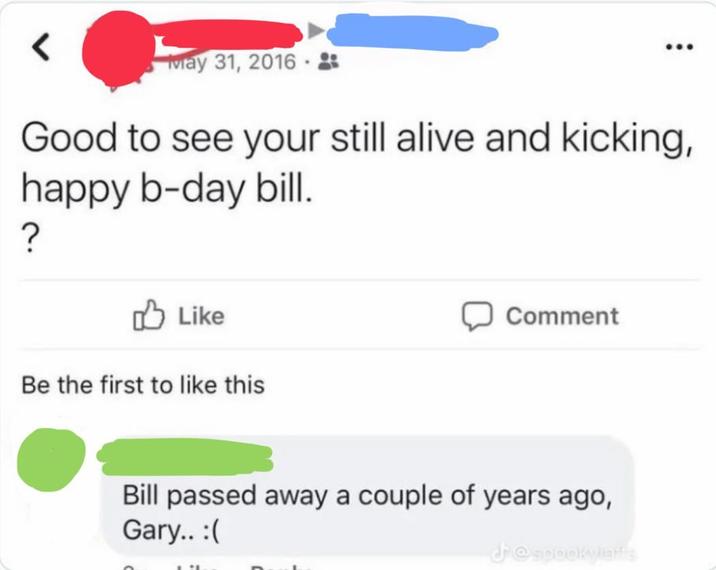Screen dimensions: 716x570
Task: Click the Comment label under the post
Action: (x=562, y=316)
